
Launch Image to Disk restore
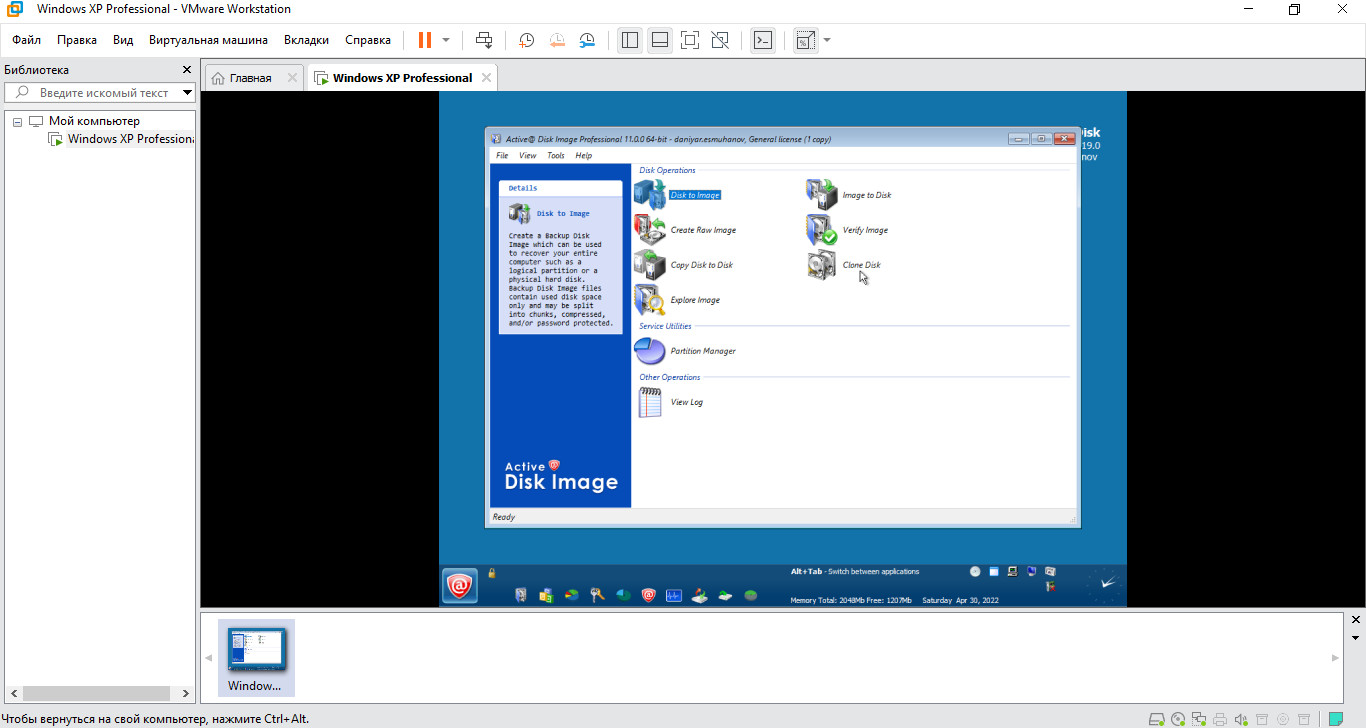849,195
